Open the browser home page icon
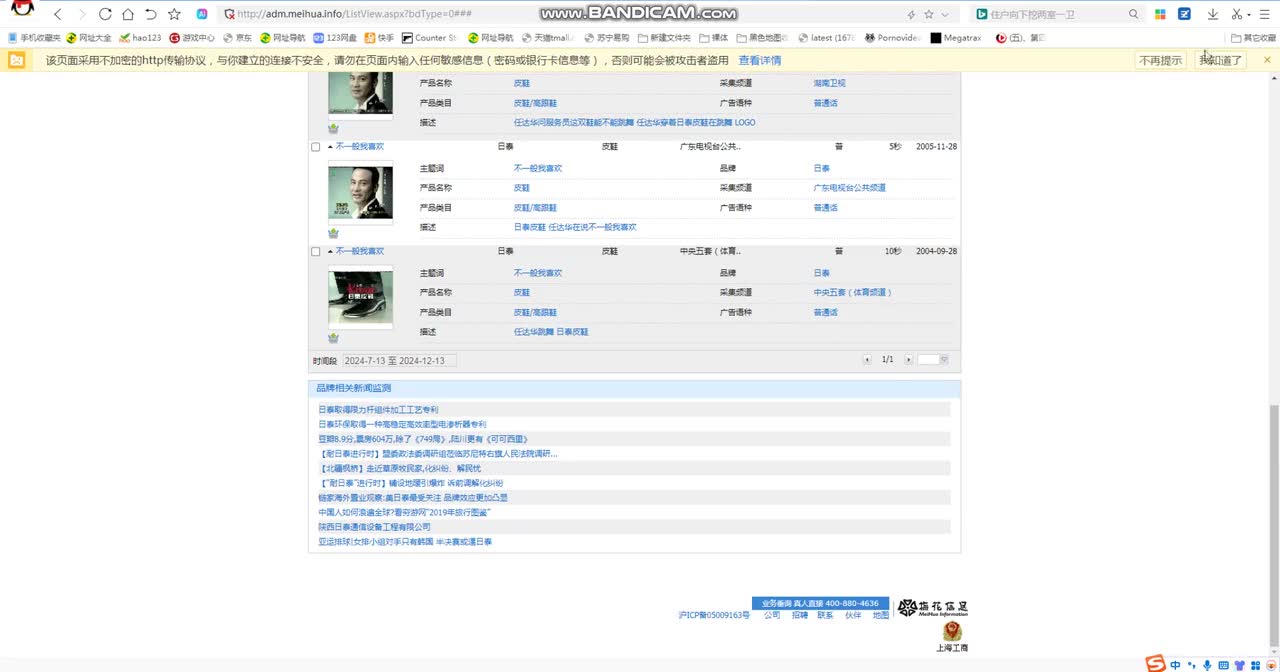1280x672 pixels. [128, 14]
